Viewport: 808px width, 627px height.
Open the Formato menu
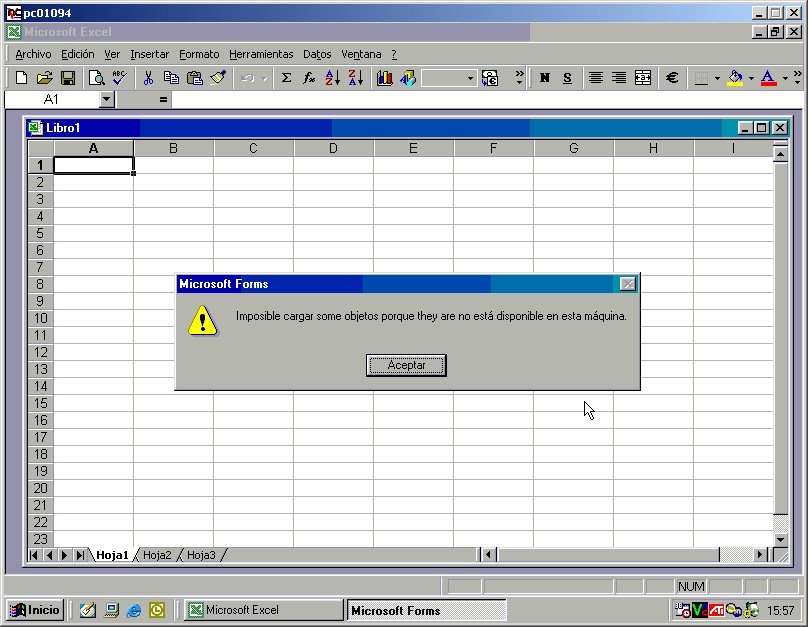point(199,54)
